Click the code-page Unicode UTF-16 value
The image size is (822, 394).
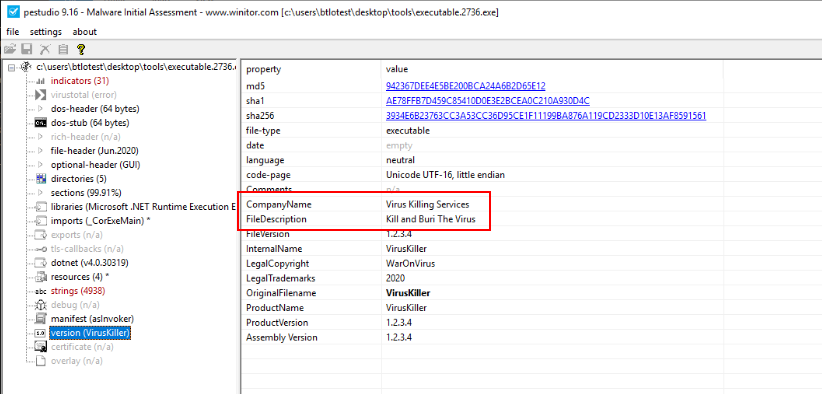click(446, 175)
